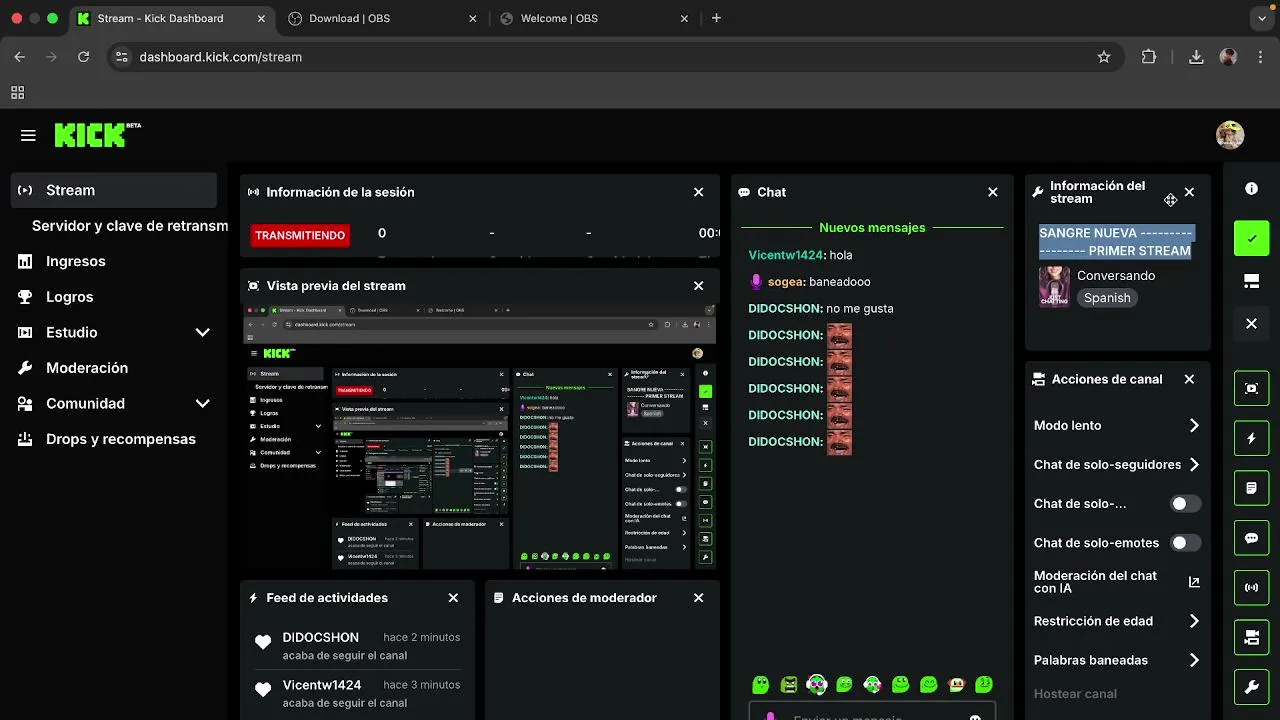The height and width of the screenshot is (720, 1280).
Task: Toggle the stream preview widget icon
Action: 1251,388
